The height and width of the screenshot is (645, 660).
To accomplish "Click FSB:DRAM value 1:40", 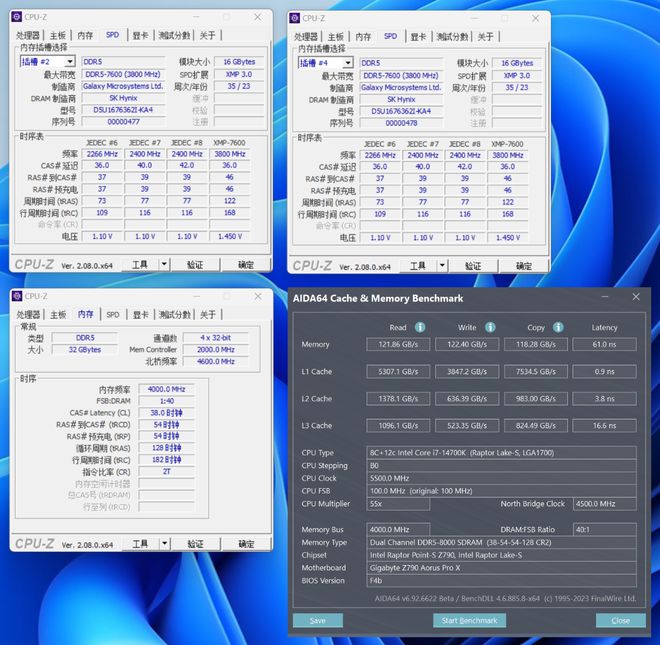I will pos(167,401).
